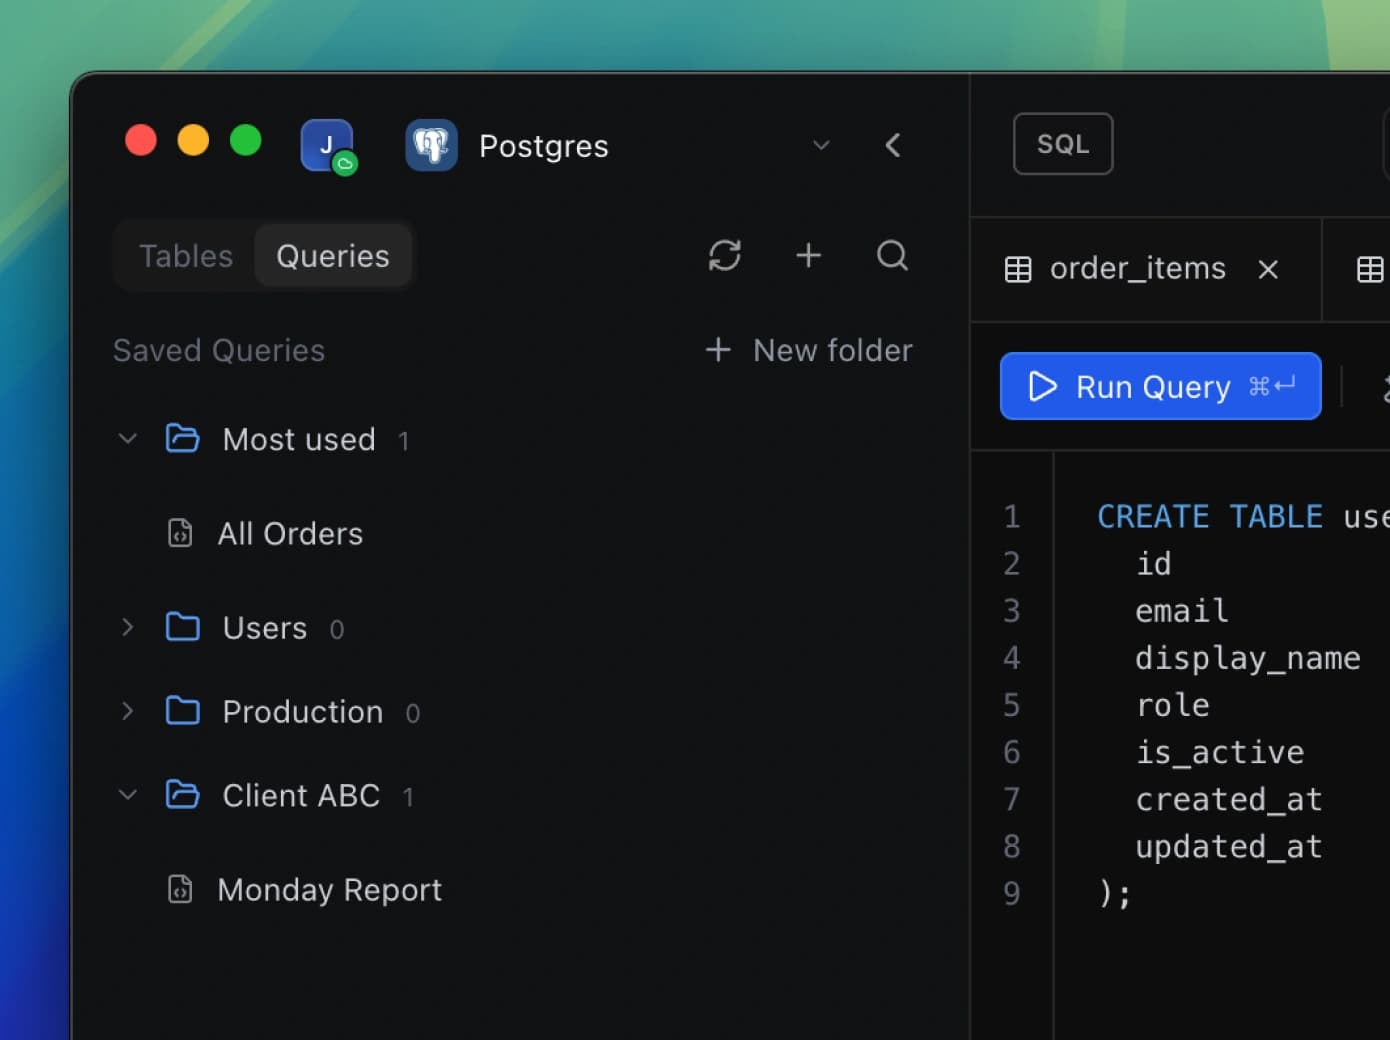Image resolution: width=1390 pixels, height=1040 pixels.
Task: Select the All Orders query document icon
Action: pyautogui.click(x=180, y=533)
